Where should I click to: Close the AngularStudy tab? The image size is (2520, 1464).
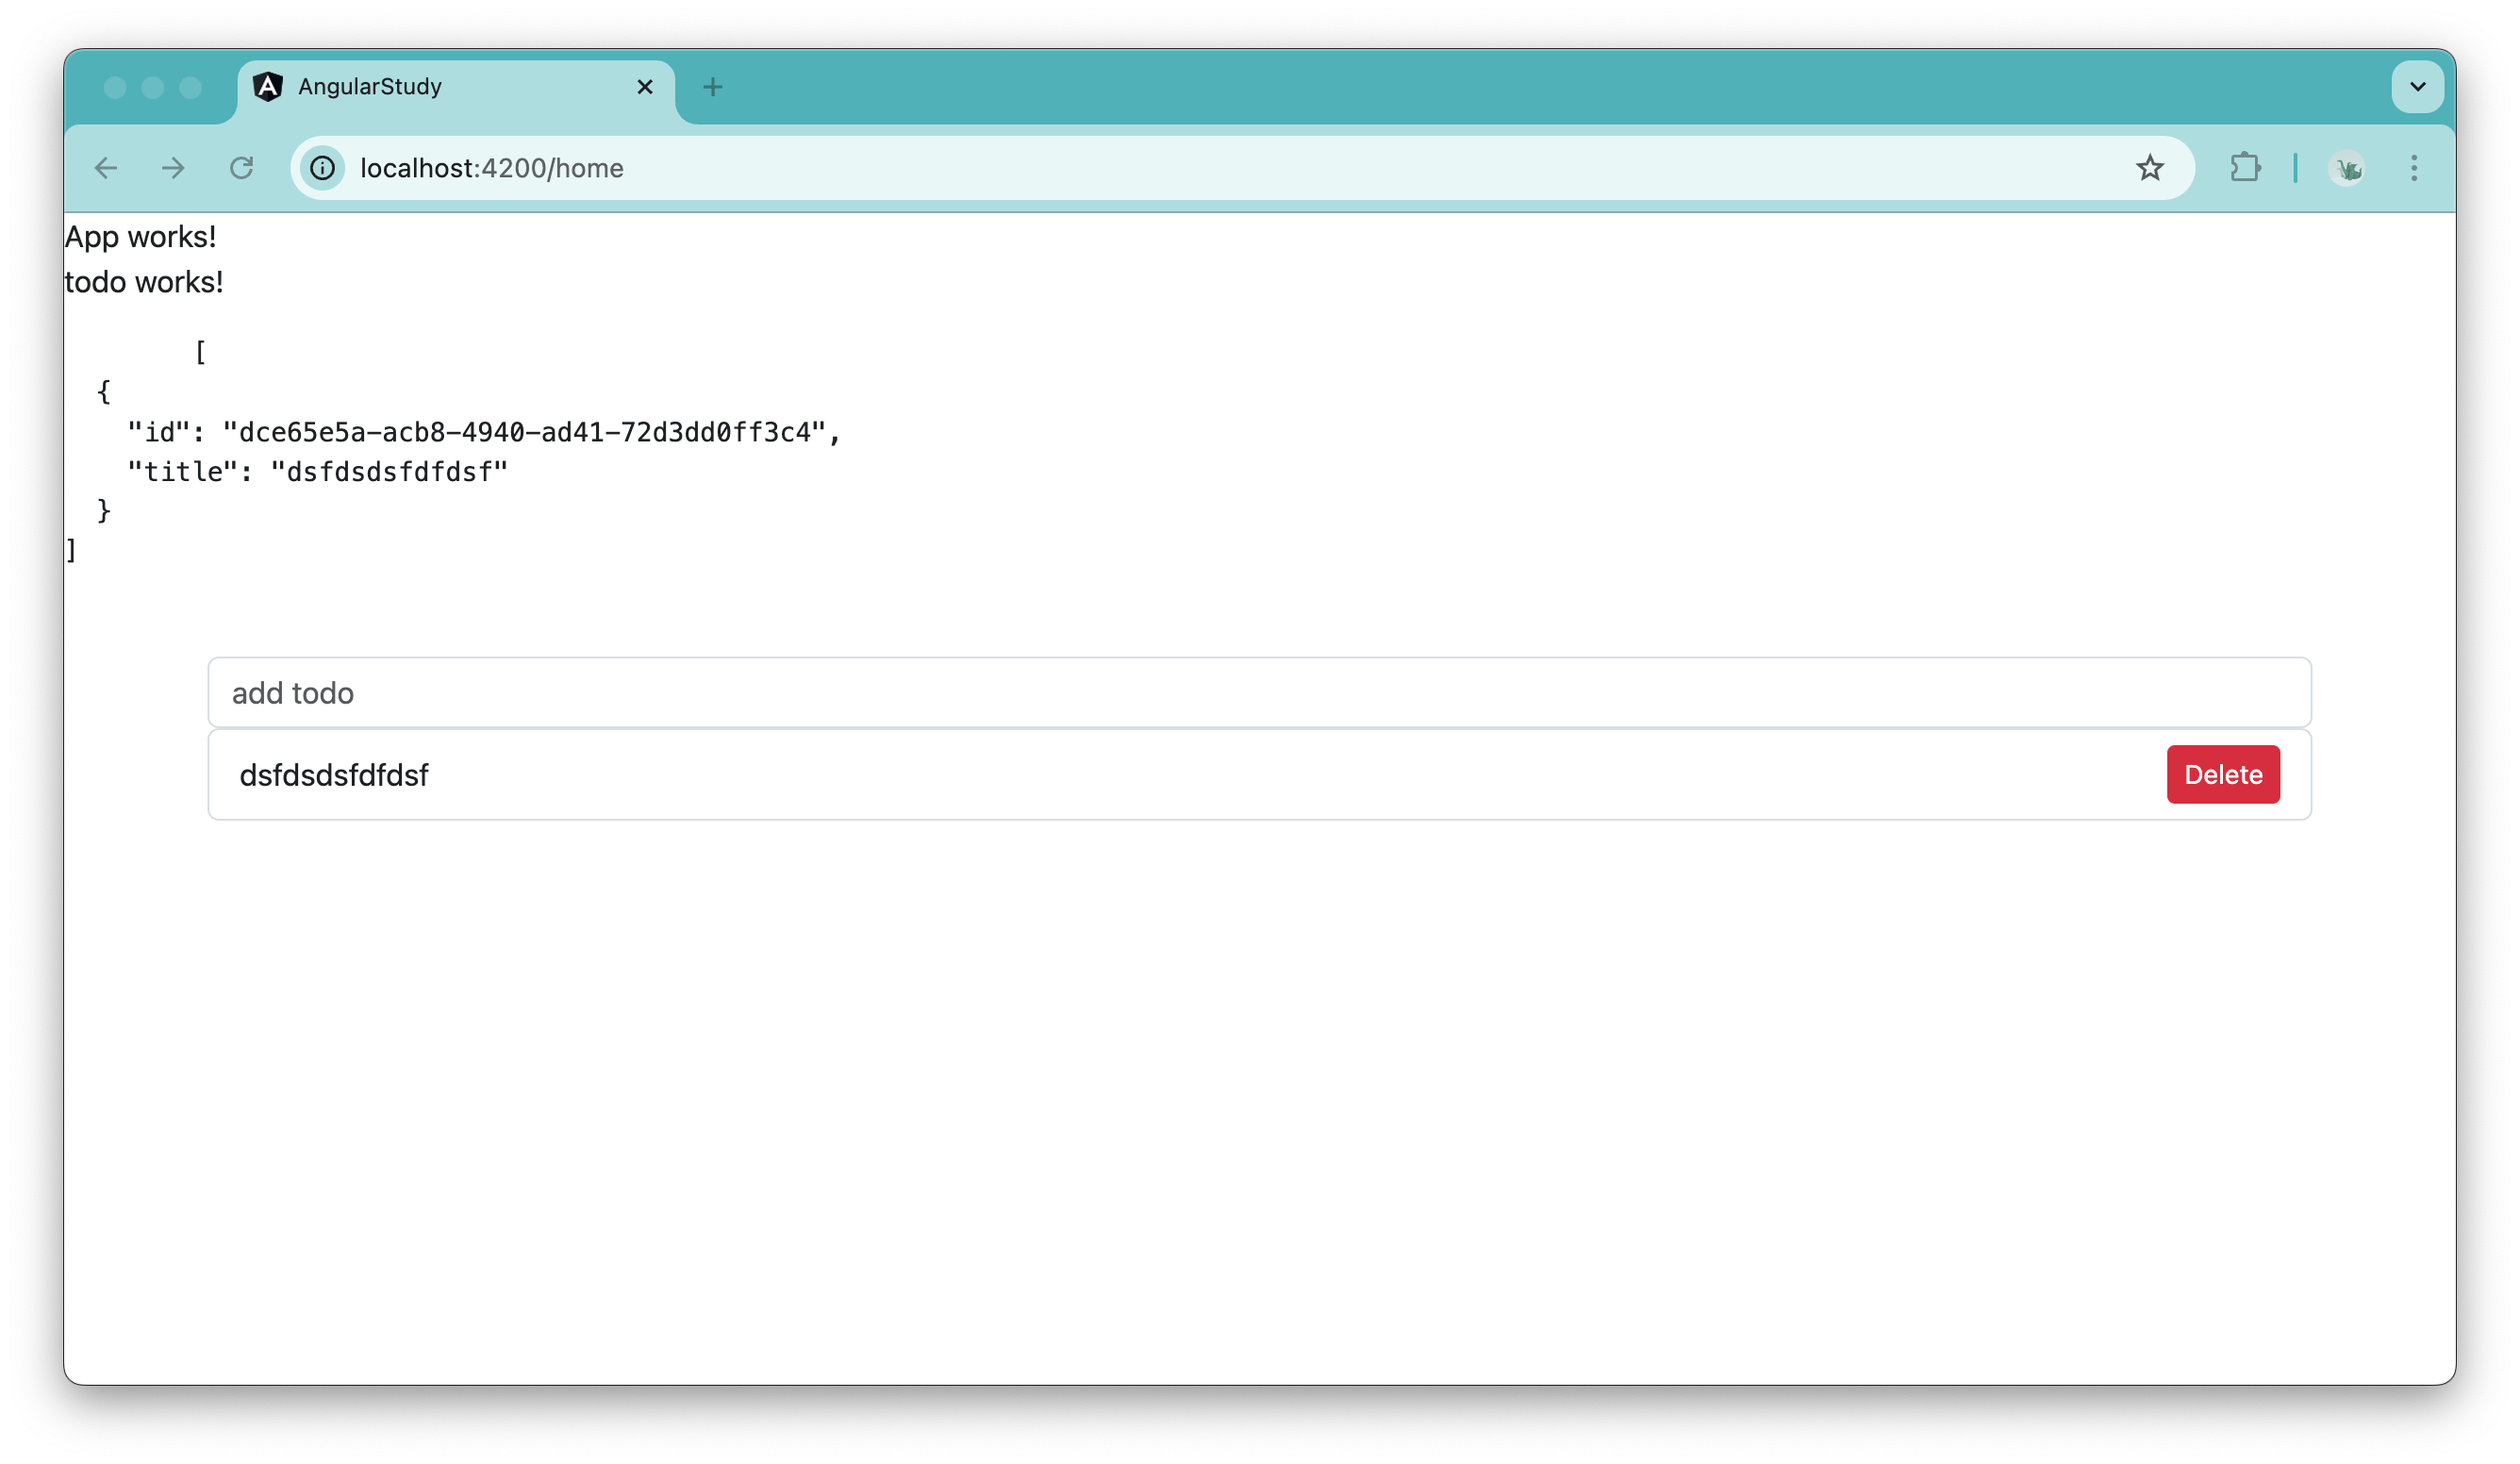coord(644,87)
